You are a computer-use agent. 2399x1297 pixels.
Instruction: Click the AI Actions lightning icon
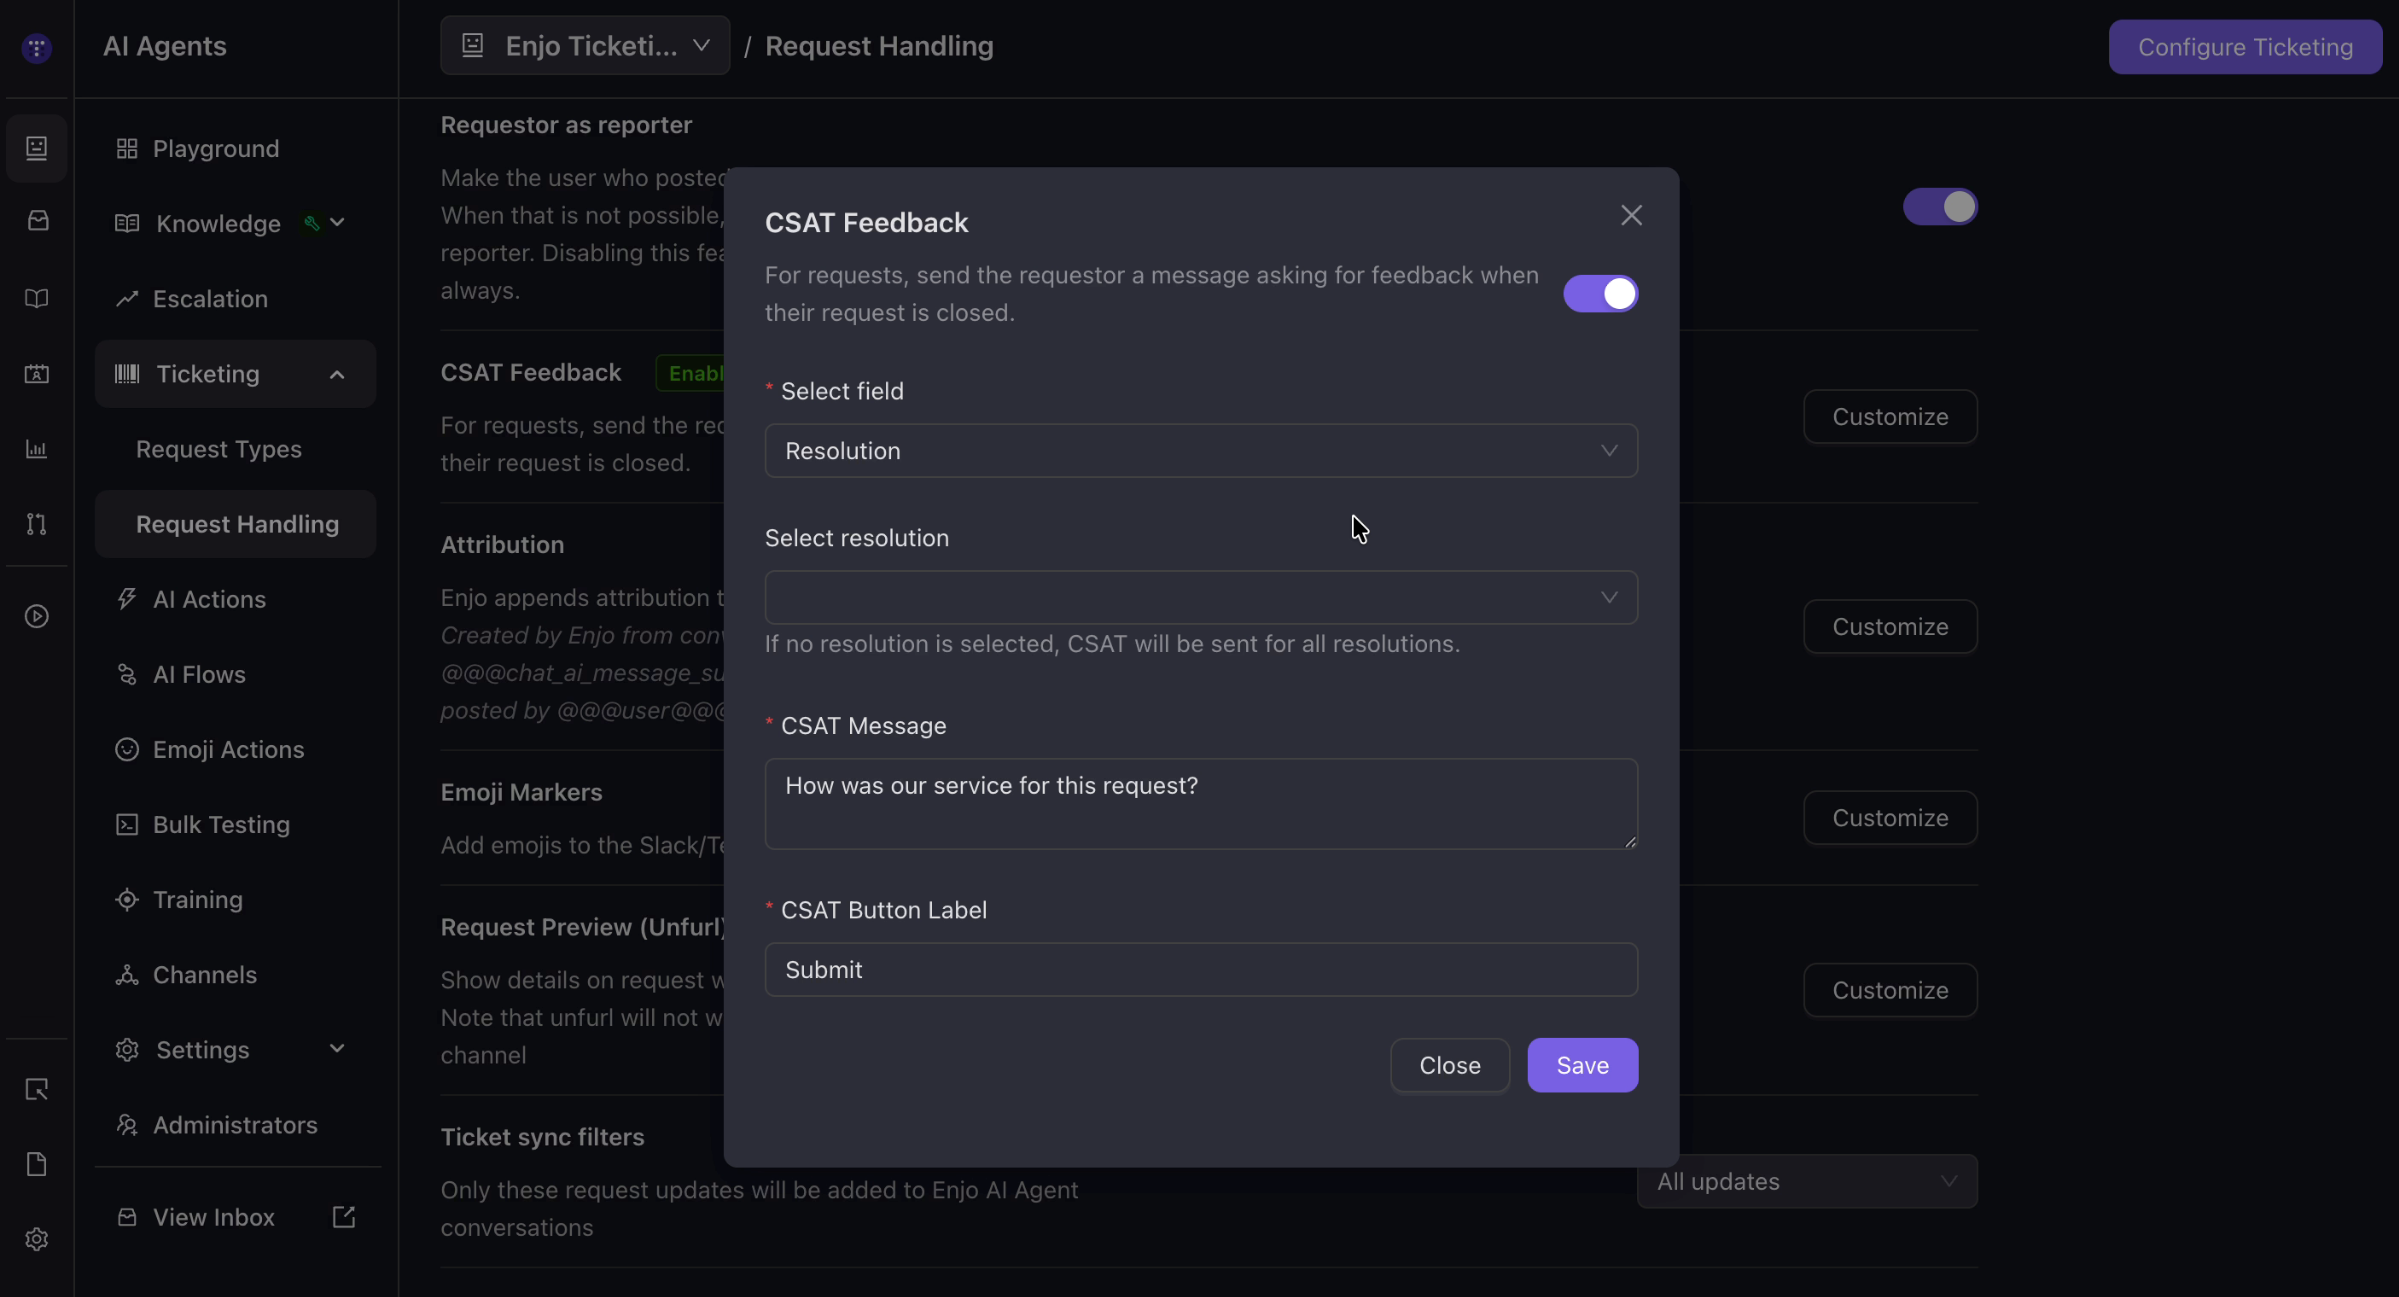(127, 599)
